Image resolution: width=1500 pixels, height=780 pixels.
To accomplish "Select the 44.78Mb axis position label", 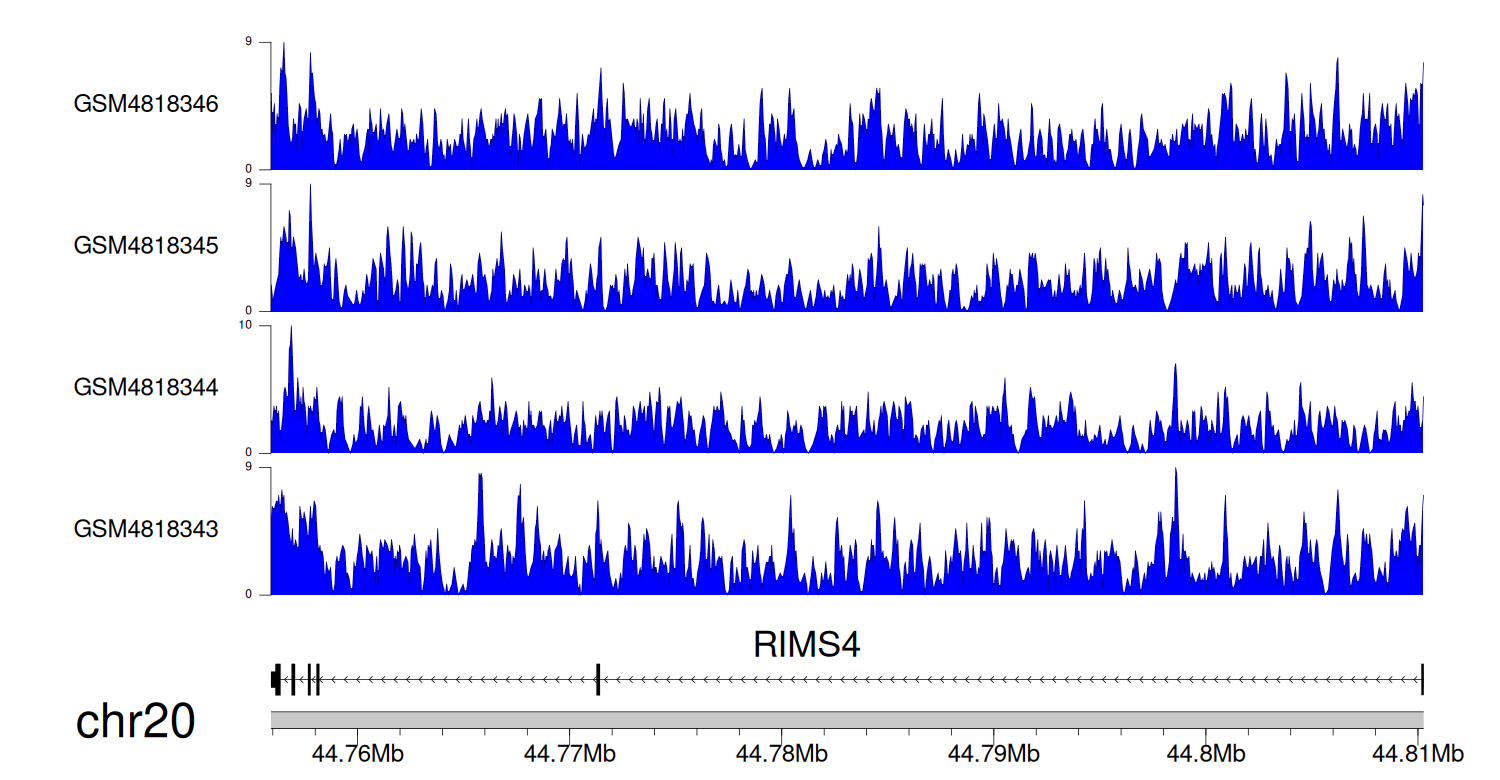I will coord(781,752).
